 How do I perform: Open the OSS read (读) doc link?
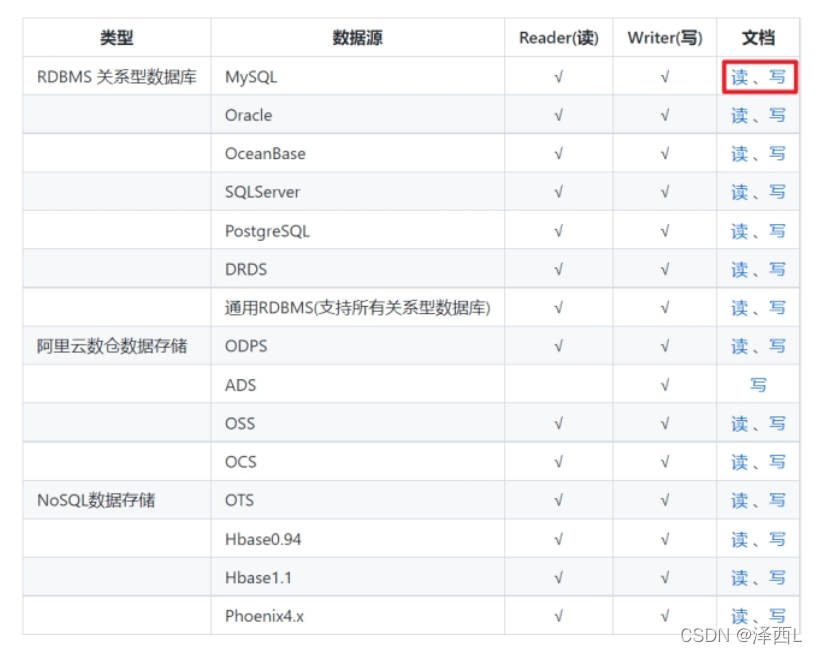pyautogui.click(x=739, y=424)
